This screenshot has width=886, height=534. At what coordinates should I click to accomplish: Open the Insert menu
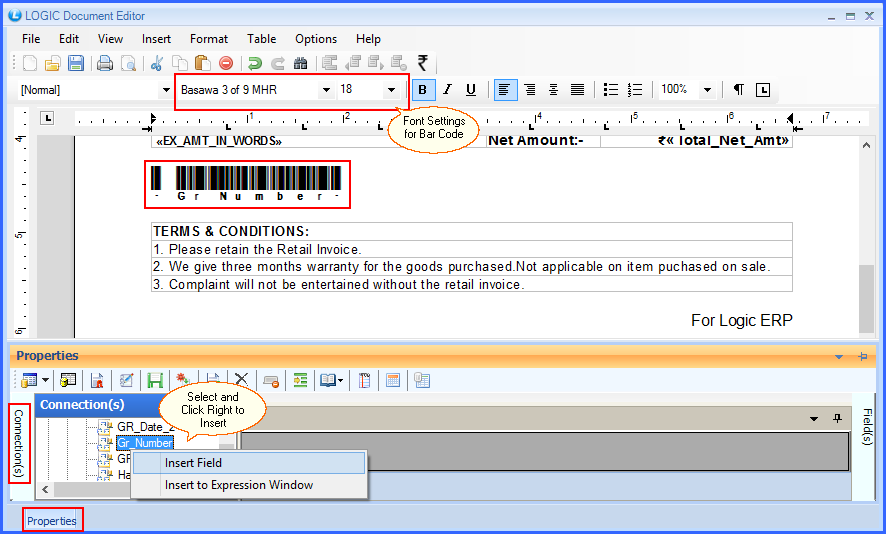pyautogui.click(x=157, y=39)
